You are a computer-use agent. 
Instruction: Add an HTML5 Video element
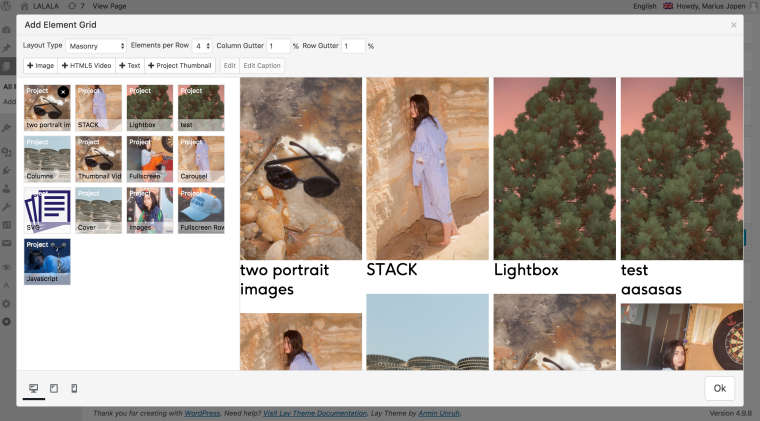pyautogui.click(x=87, y=66)
